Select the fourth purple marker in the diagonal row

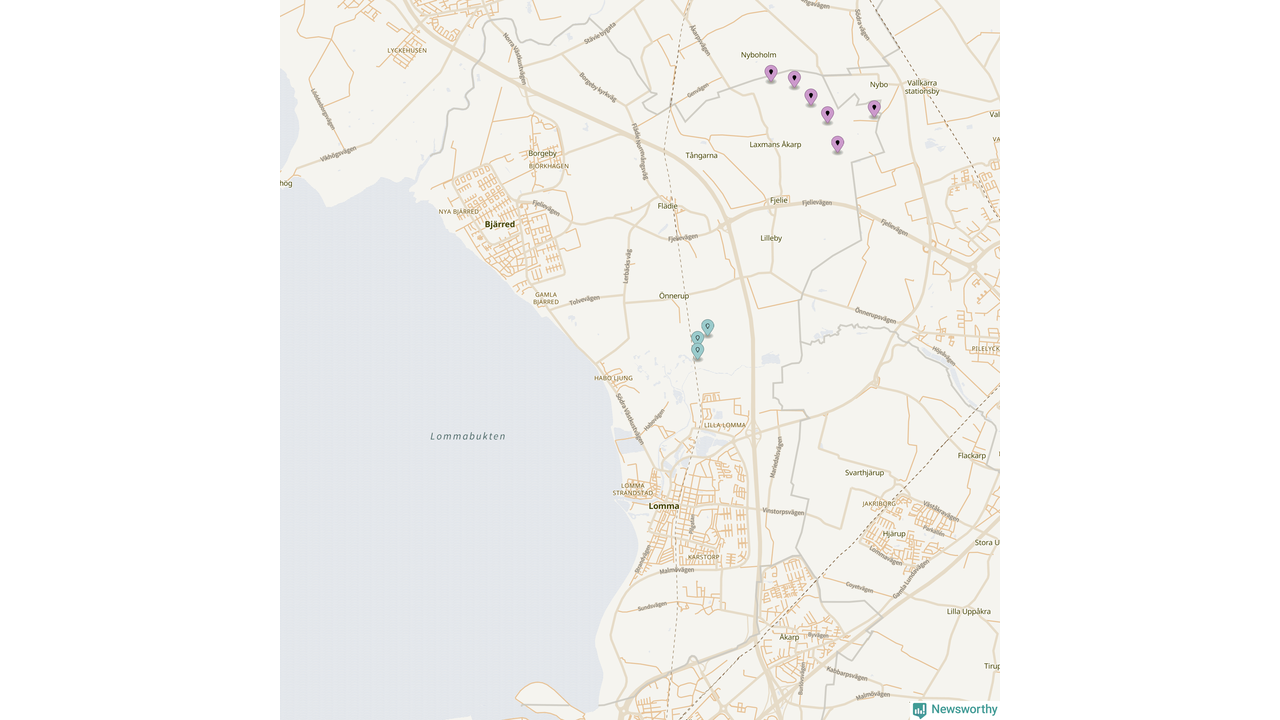click(828, 114)
